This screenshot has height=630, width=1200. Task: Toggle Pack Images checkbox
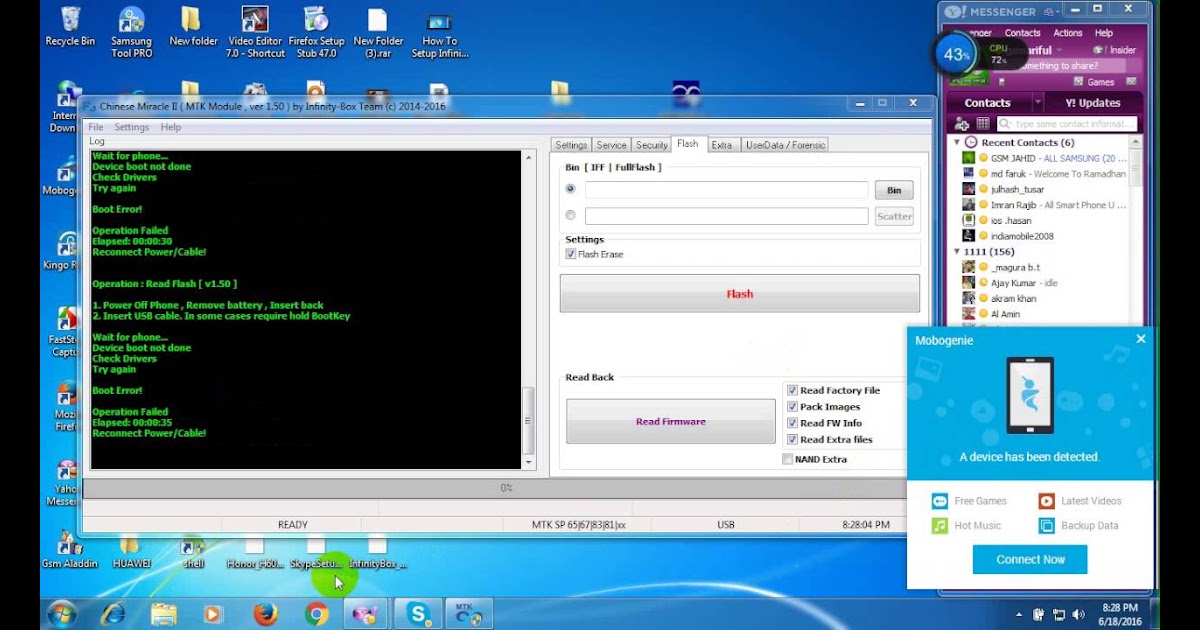click(x=792, y=407)
